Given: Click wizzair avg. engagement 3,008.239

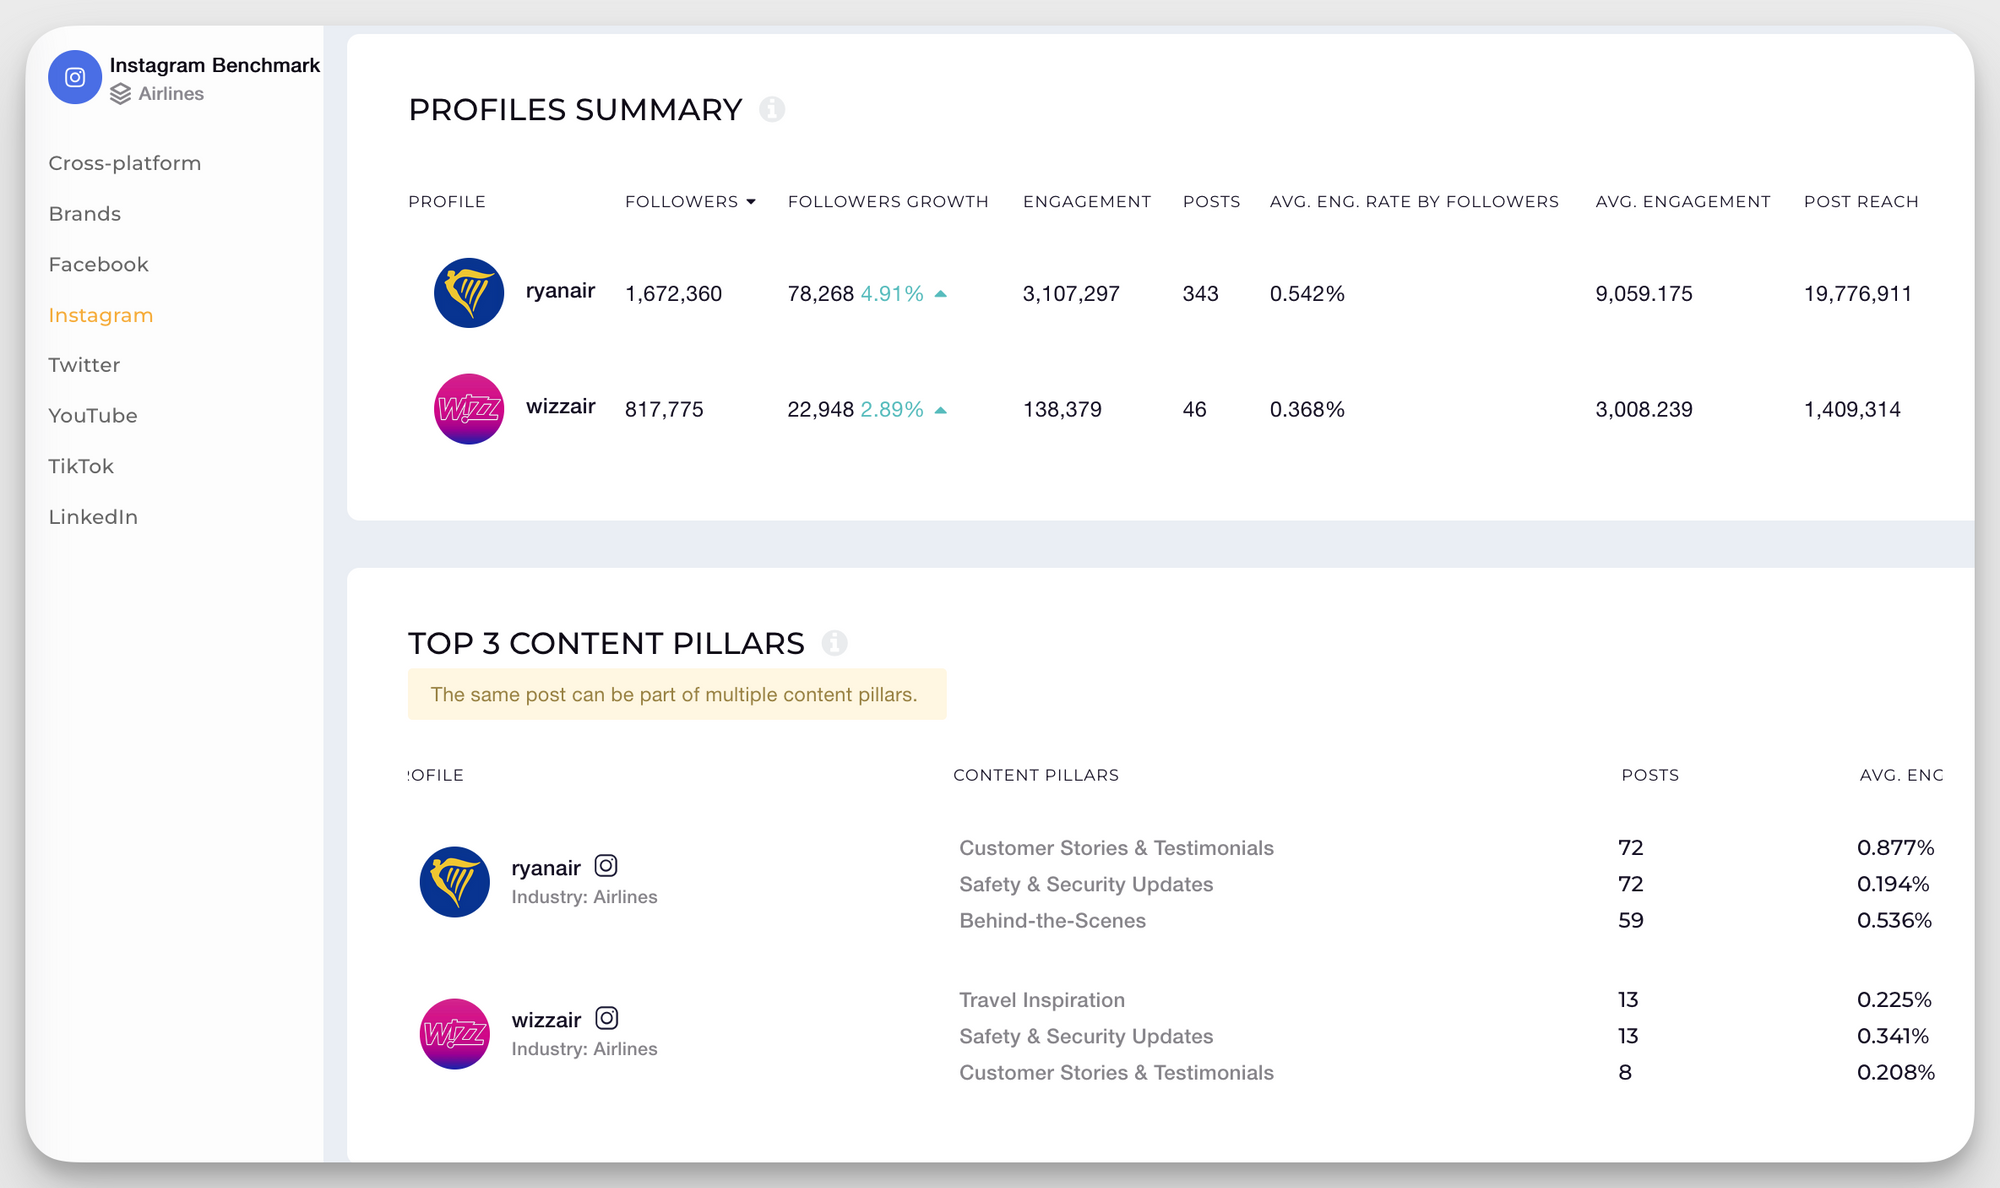Looking at the screenshot, I should coord(1644,410).
